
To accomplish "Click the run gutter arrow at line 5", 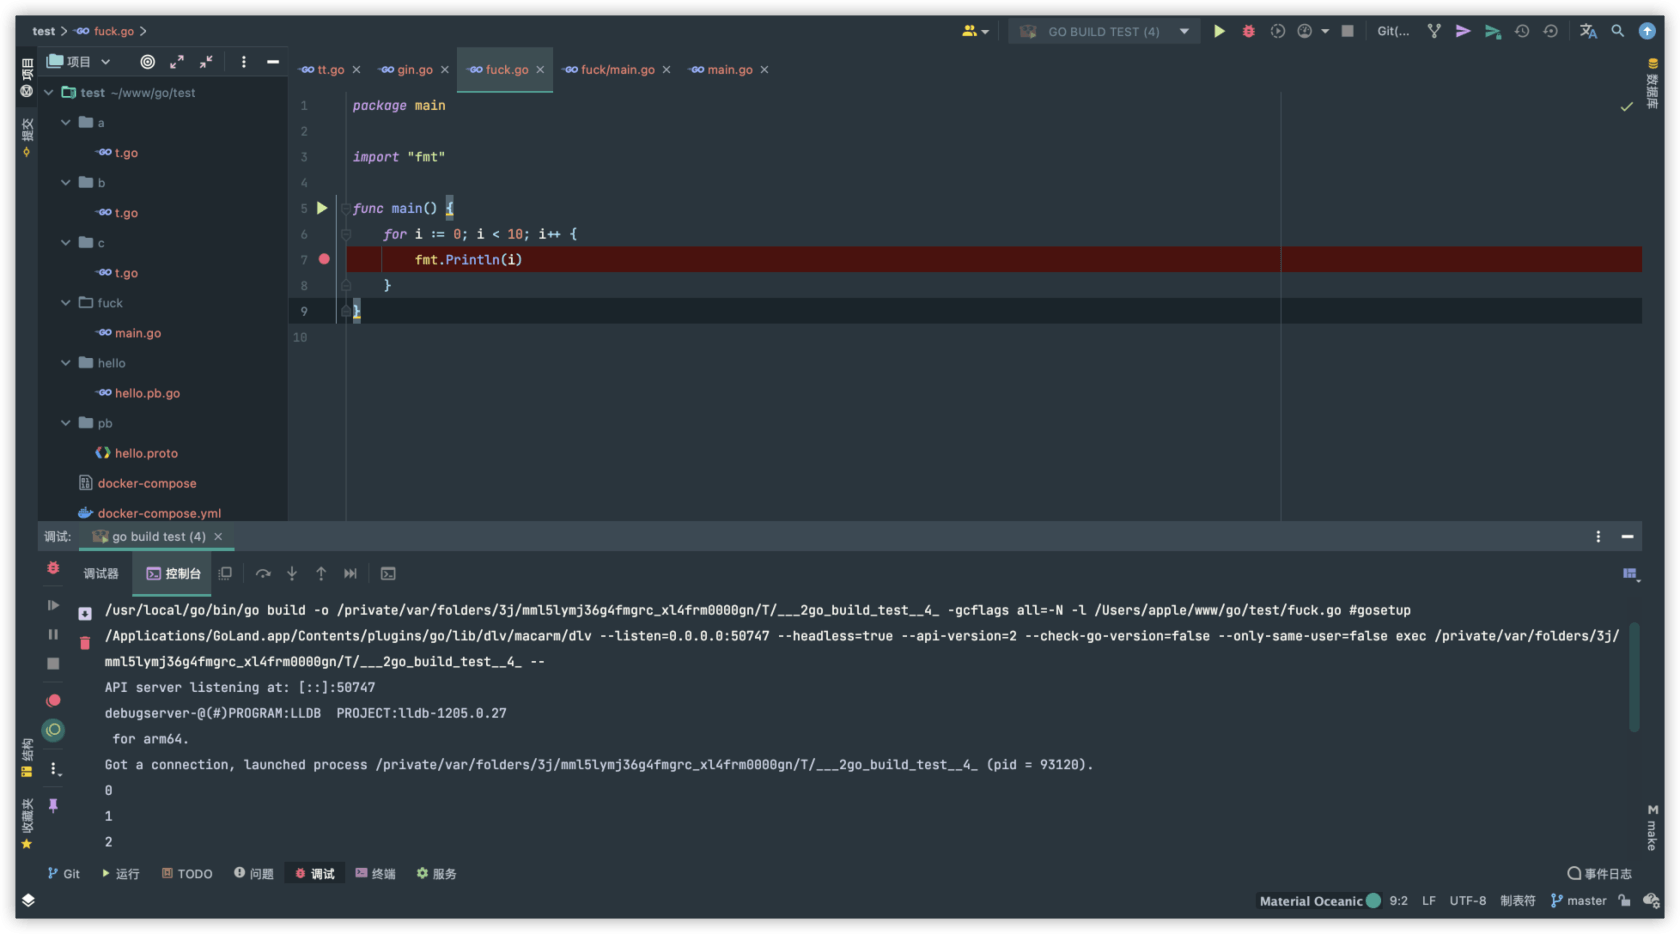I will click(322, 208).
